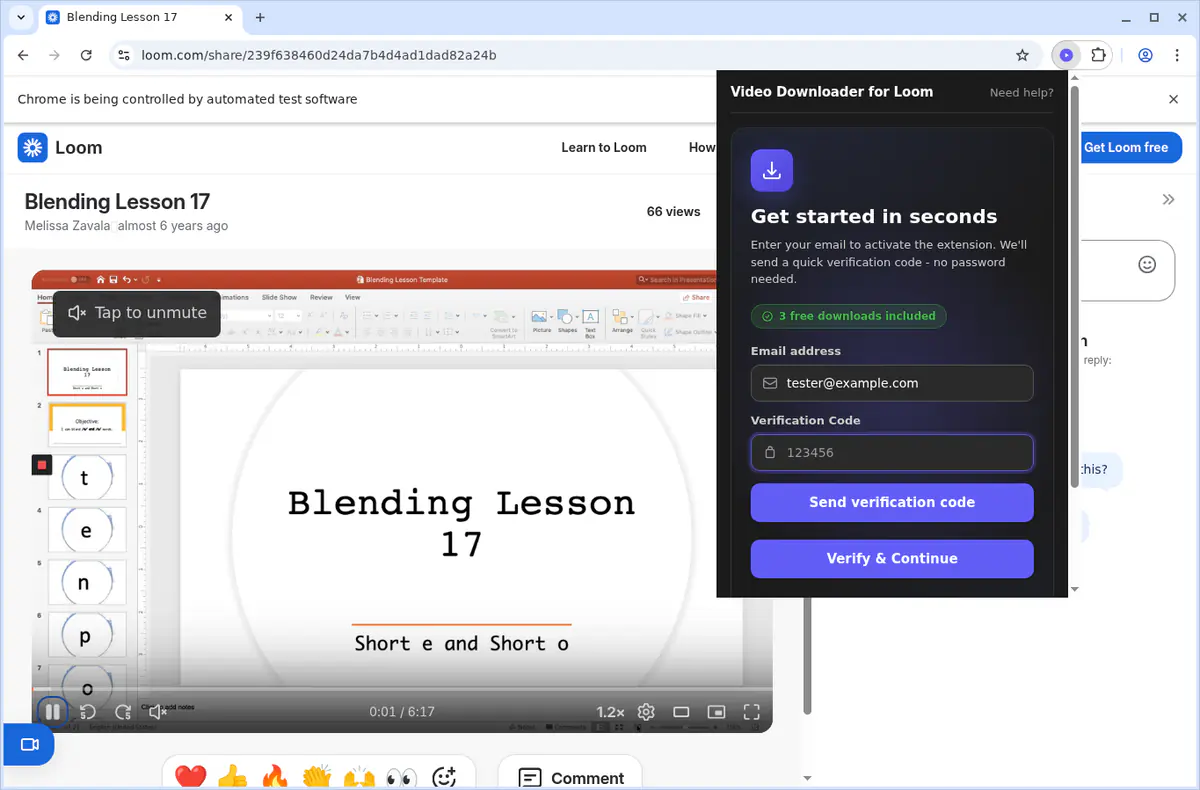Click Verify & Continue button
The width and height of the screenshot is (1200, 790).
coord(892,558)
